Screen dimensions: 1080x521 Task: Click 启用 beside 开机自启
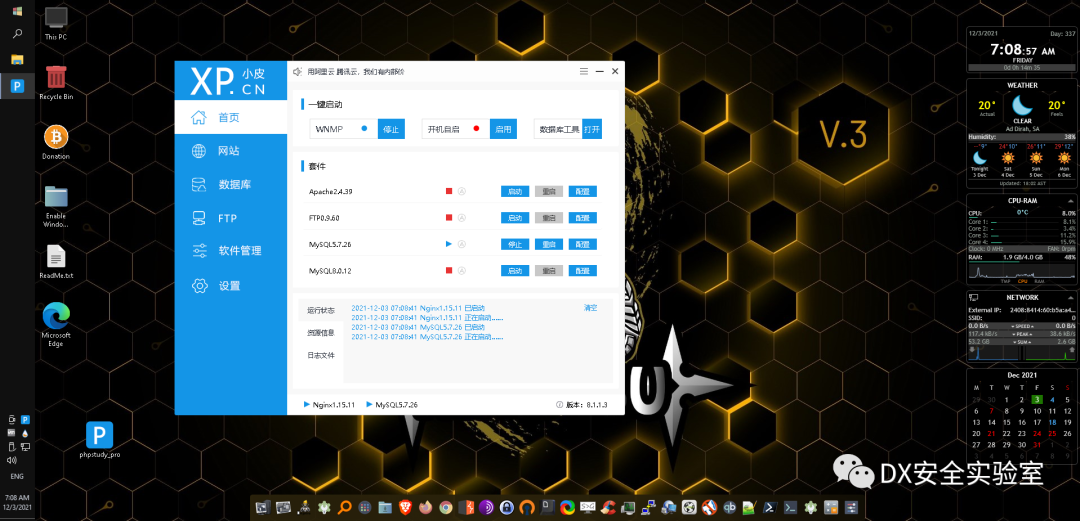click(503, 129)
